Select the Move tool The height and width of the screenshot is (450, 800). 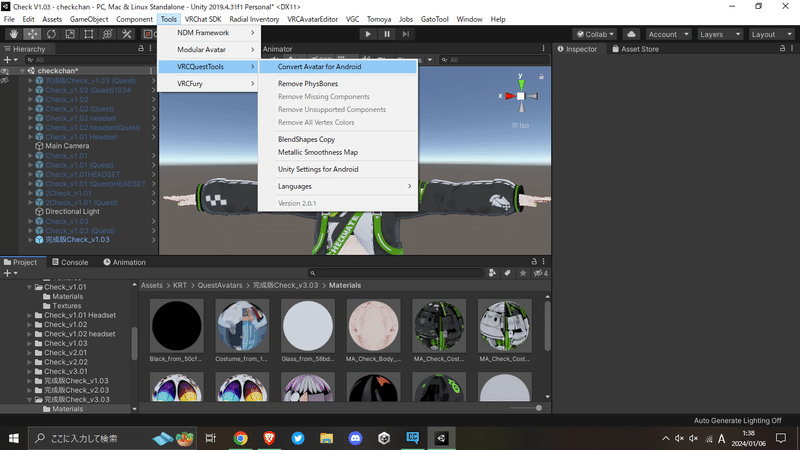pyautogui.click(x=32, y=34)
